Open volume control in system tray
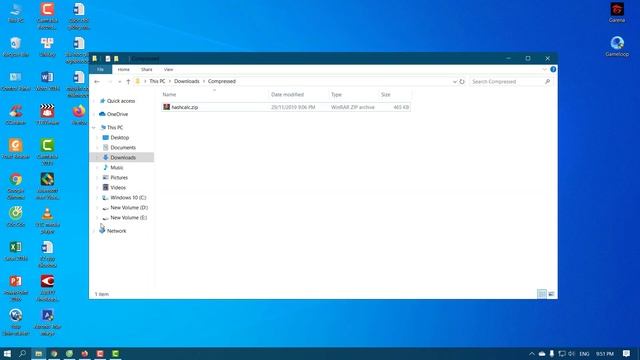Image resolution: width=640 pixels, height=360 pixels. click(571, 353)
